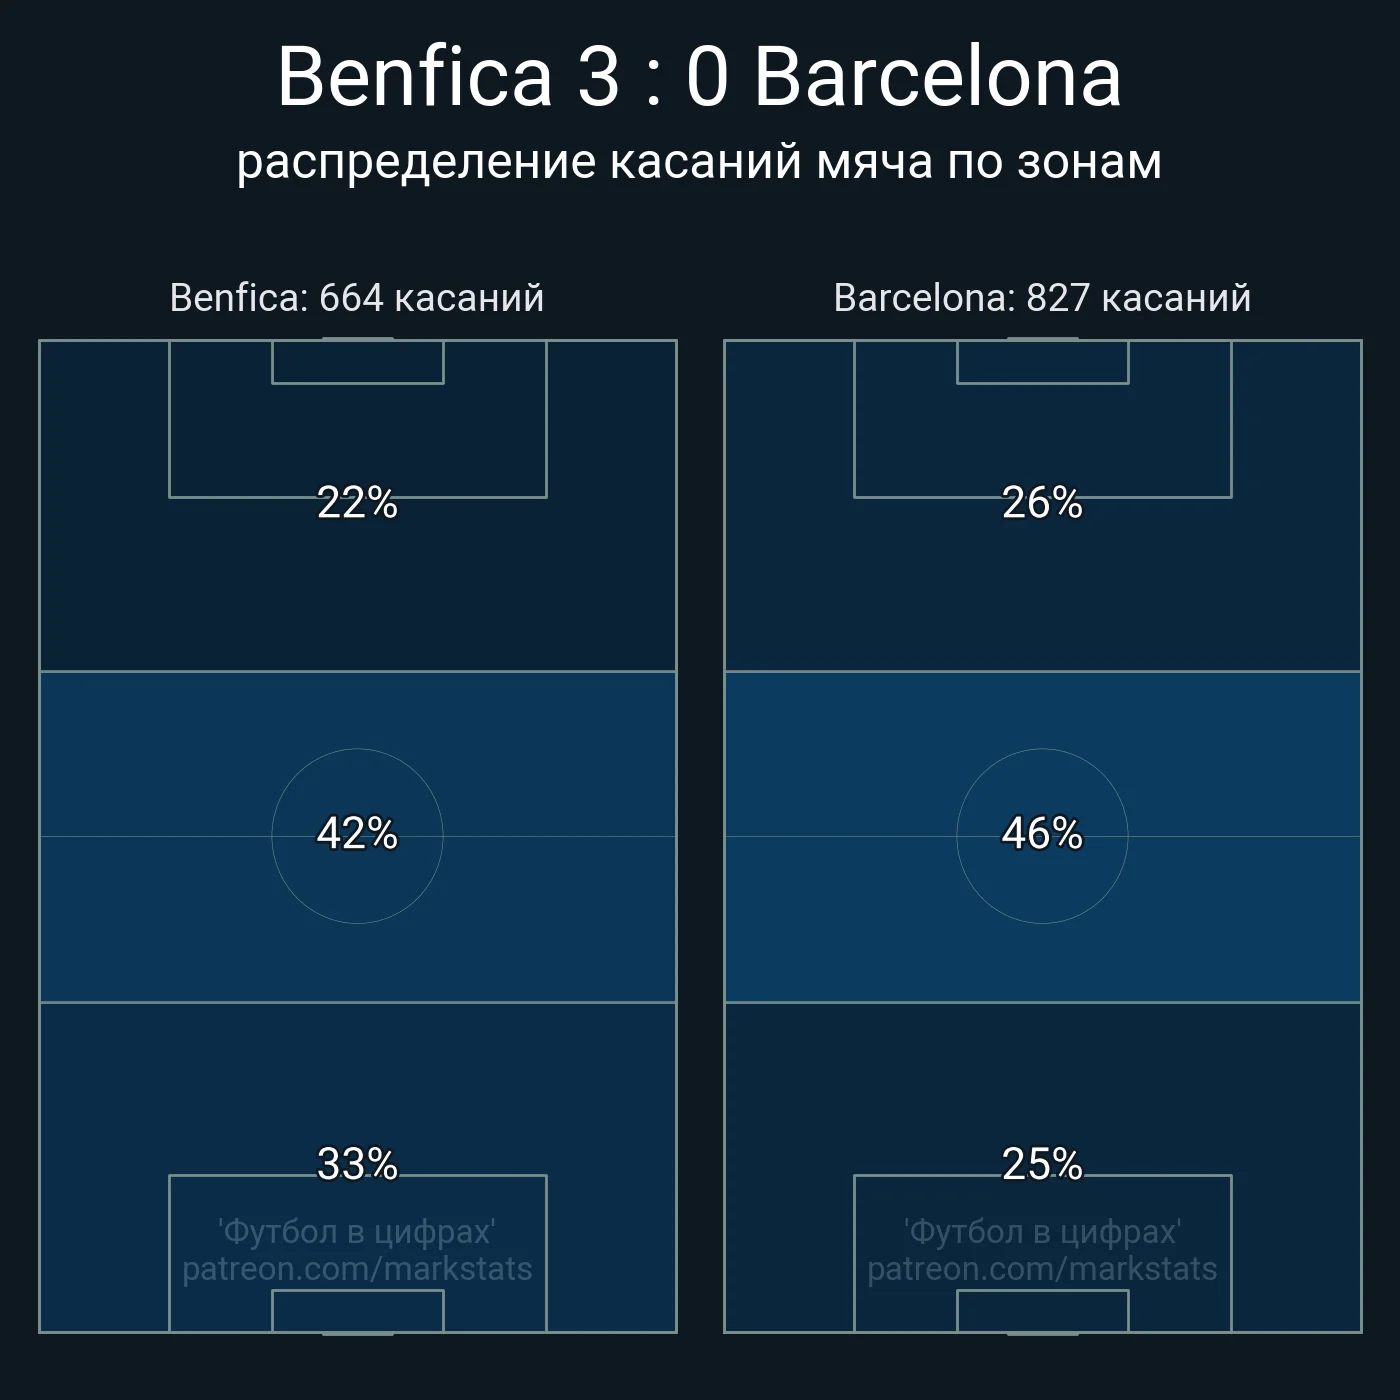
Task: Select the Barcelona: 827 касаний heading
Action: point(1042,298)
